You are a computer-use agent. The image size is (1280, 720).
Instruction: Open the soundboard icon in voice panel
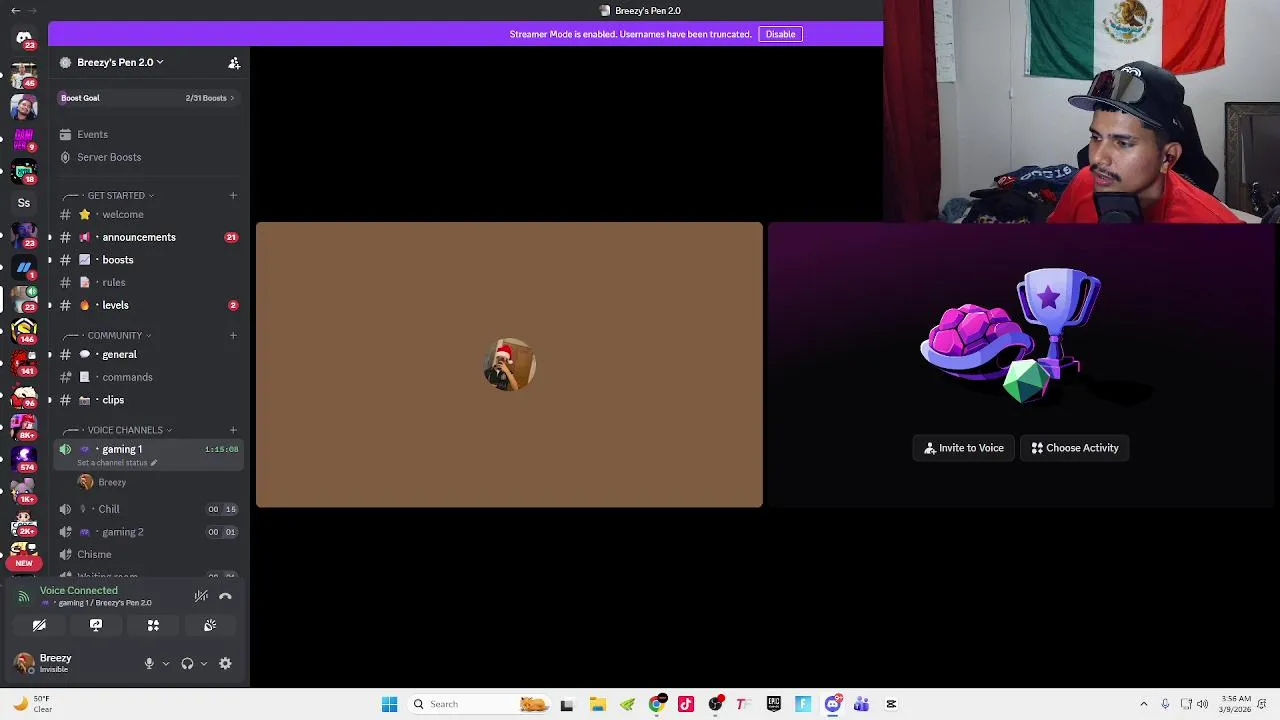click(x=210, y=625)
